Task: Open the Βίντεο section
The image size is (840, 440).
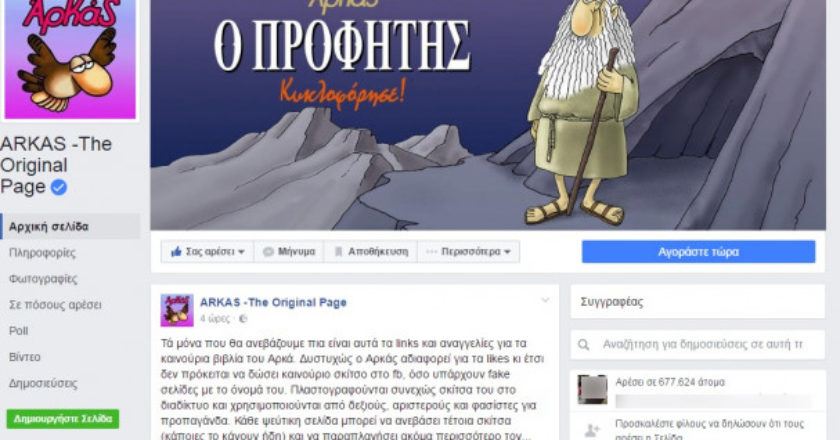Action: pyautogui.click(x=25, y=357)
